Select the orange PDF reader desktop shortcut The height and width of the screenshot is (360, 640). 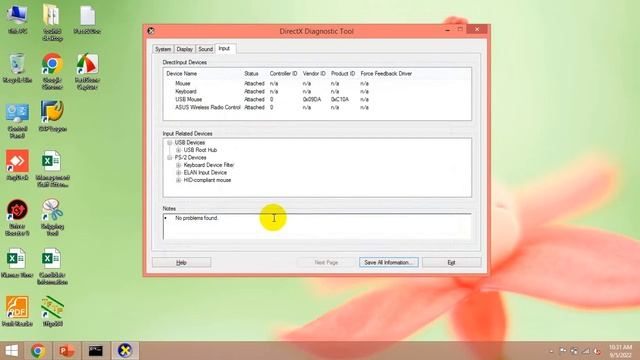[x=17, y=311]
